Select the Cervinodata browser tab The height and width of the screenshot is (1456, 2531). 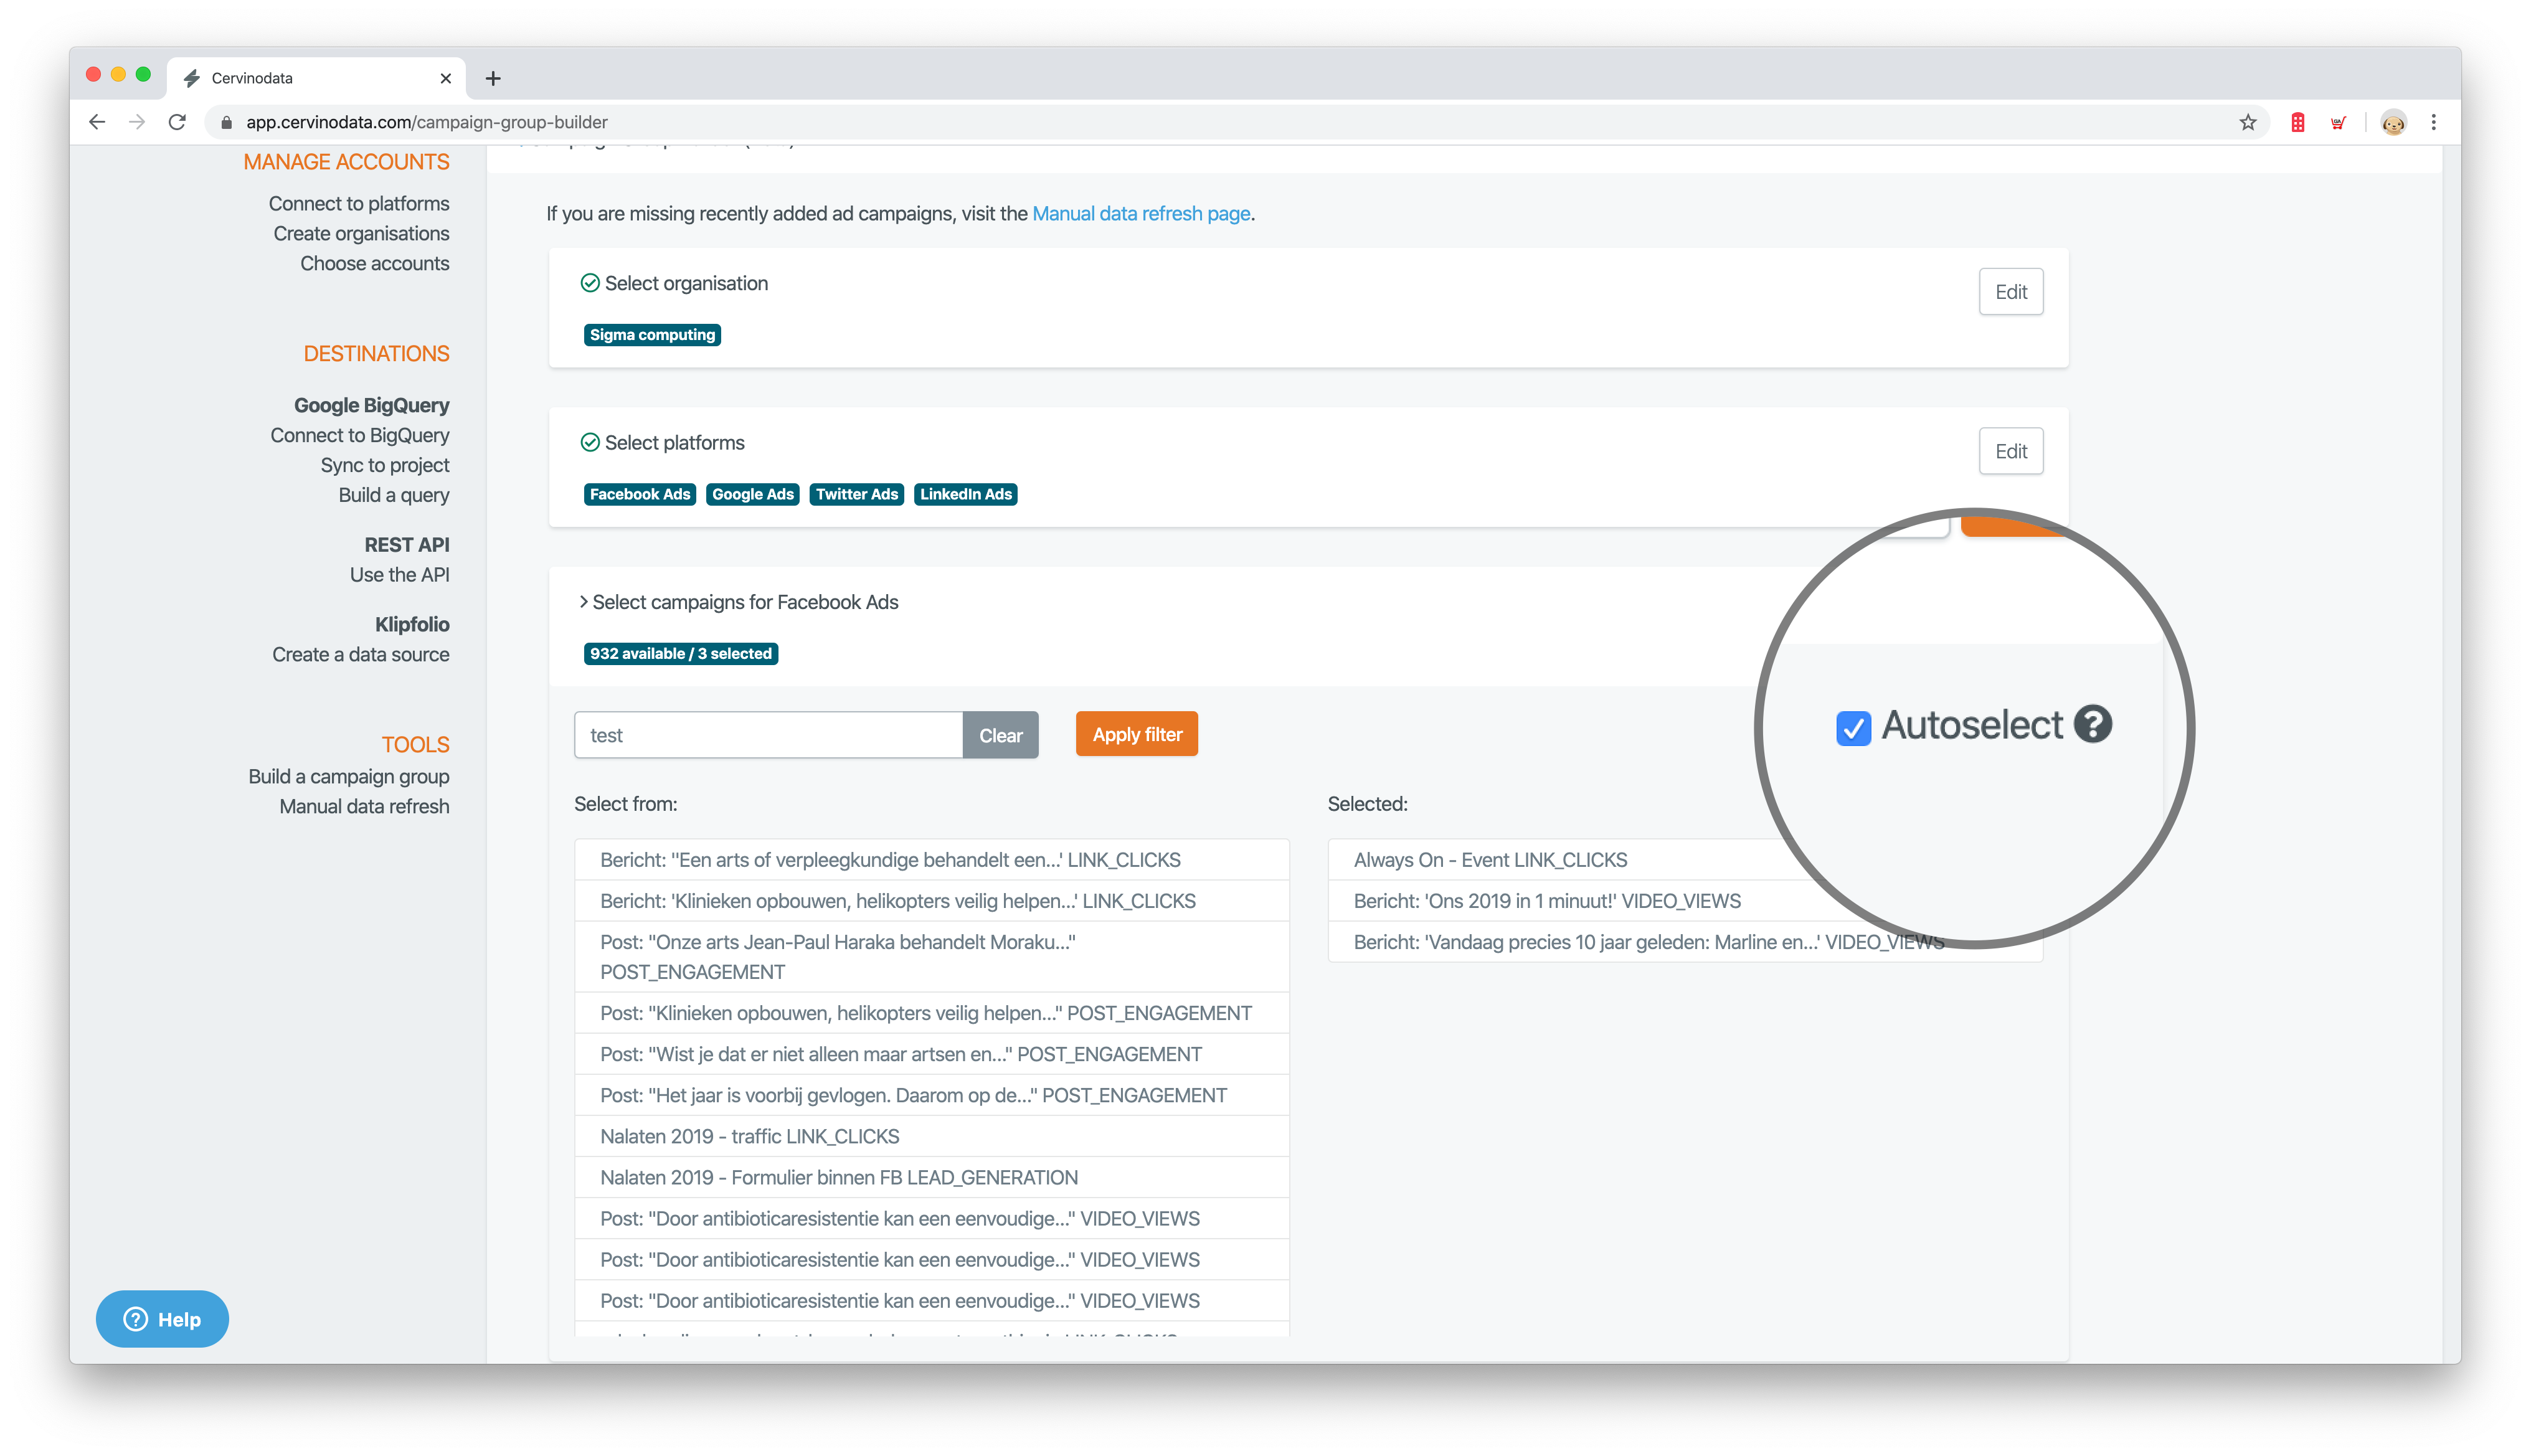(317, 78)
